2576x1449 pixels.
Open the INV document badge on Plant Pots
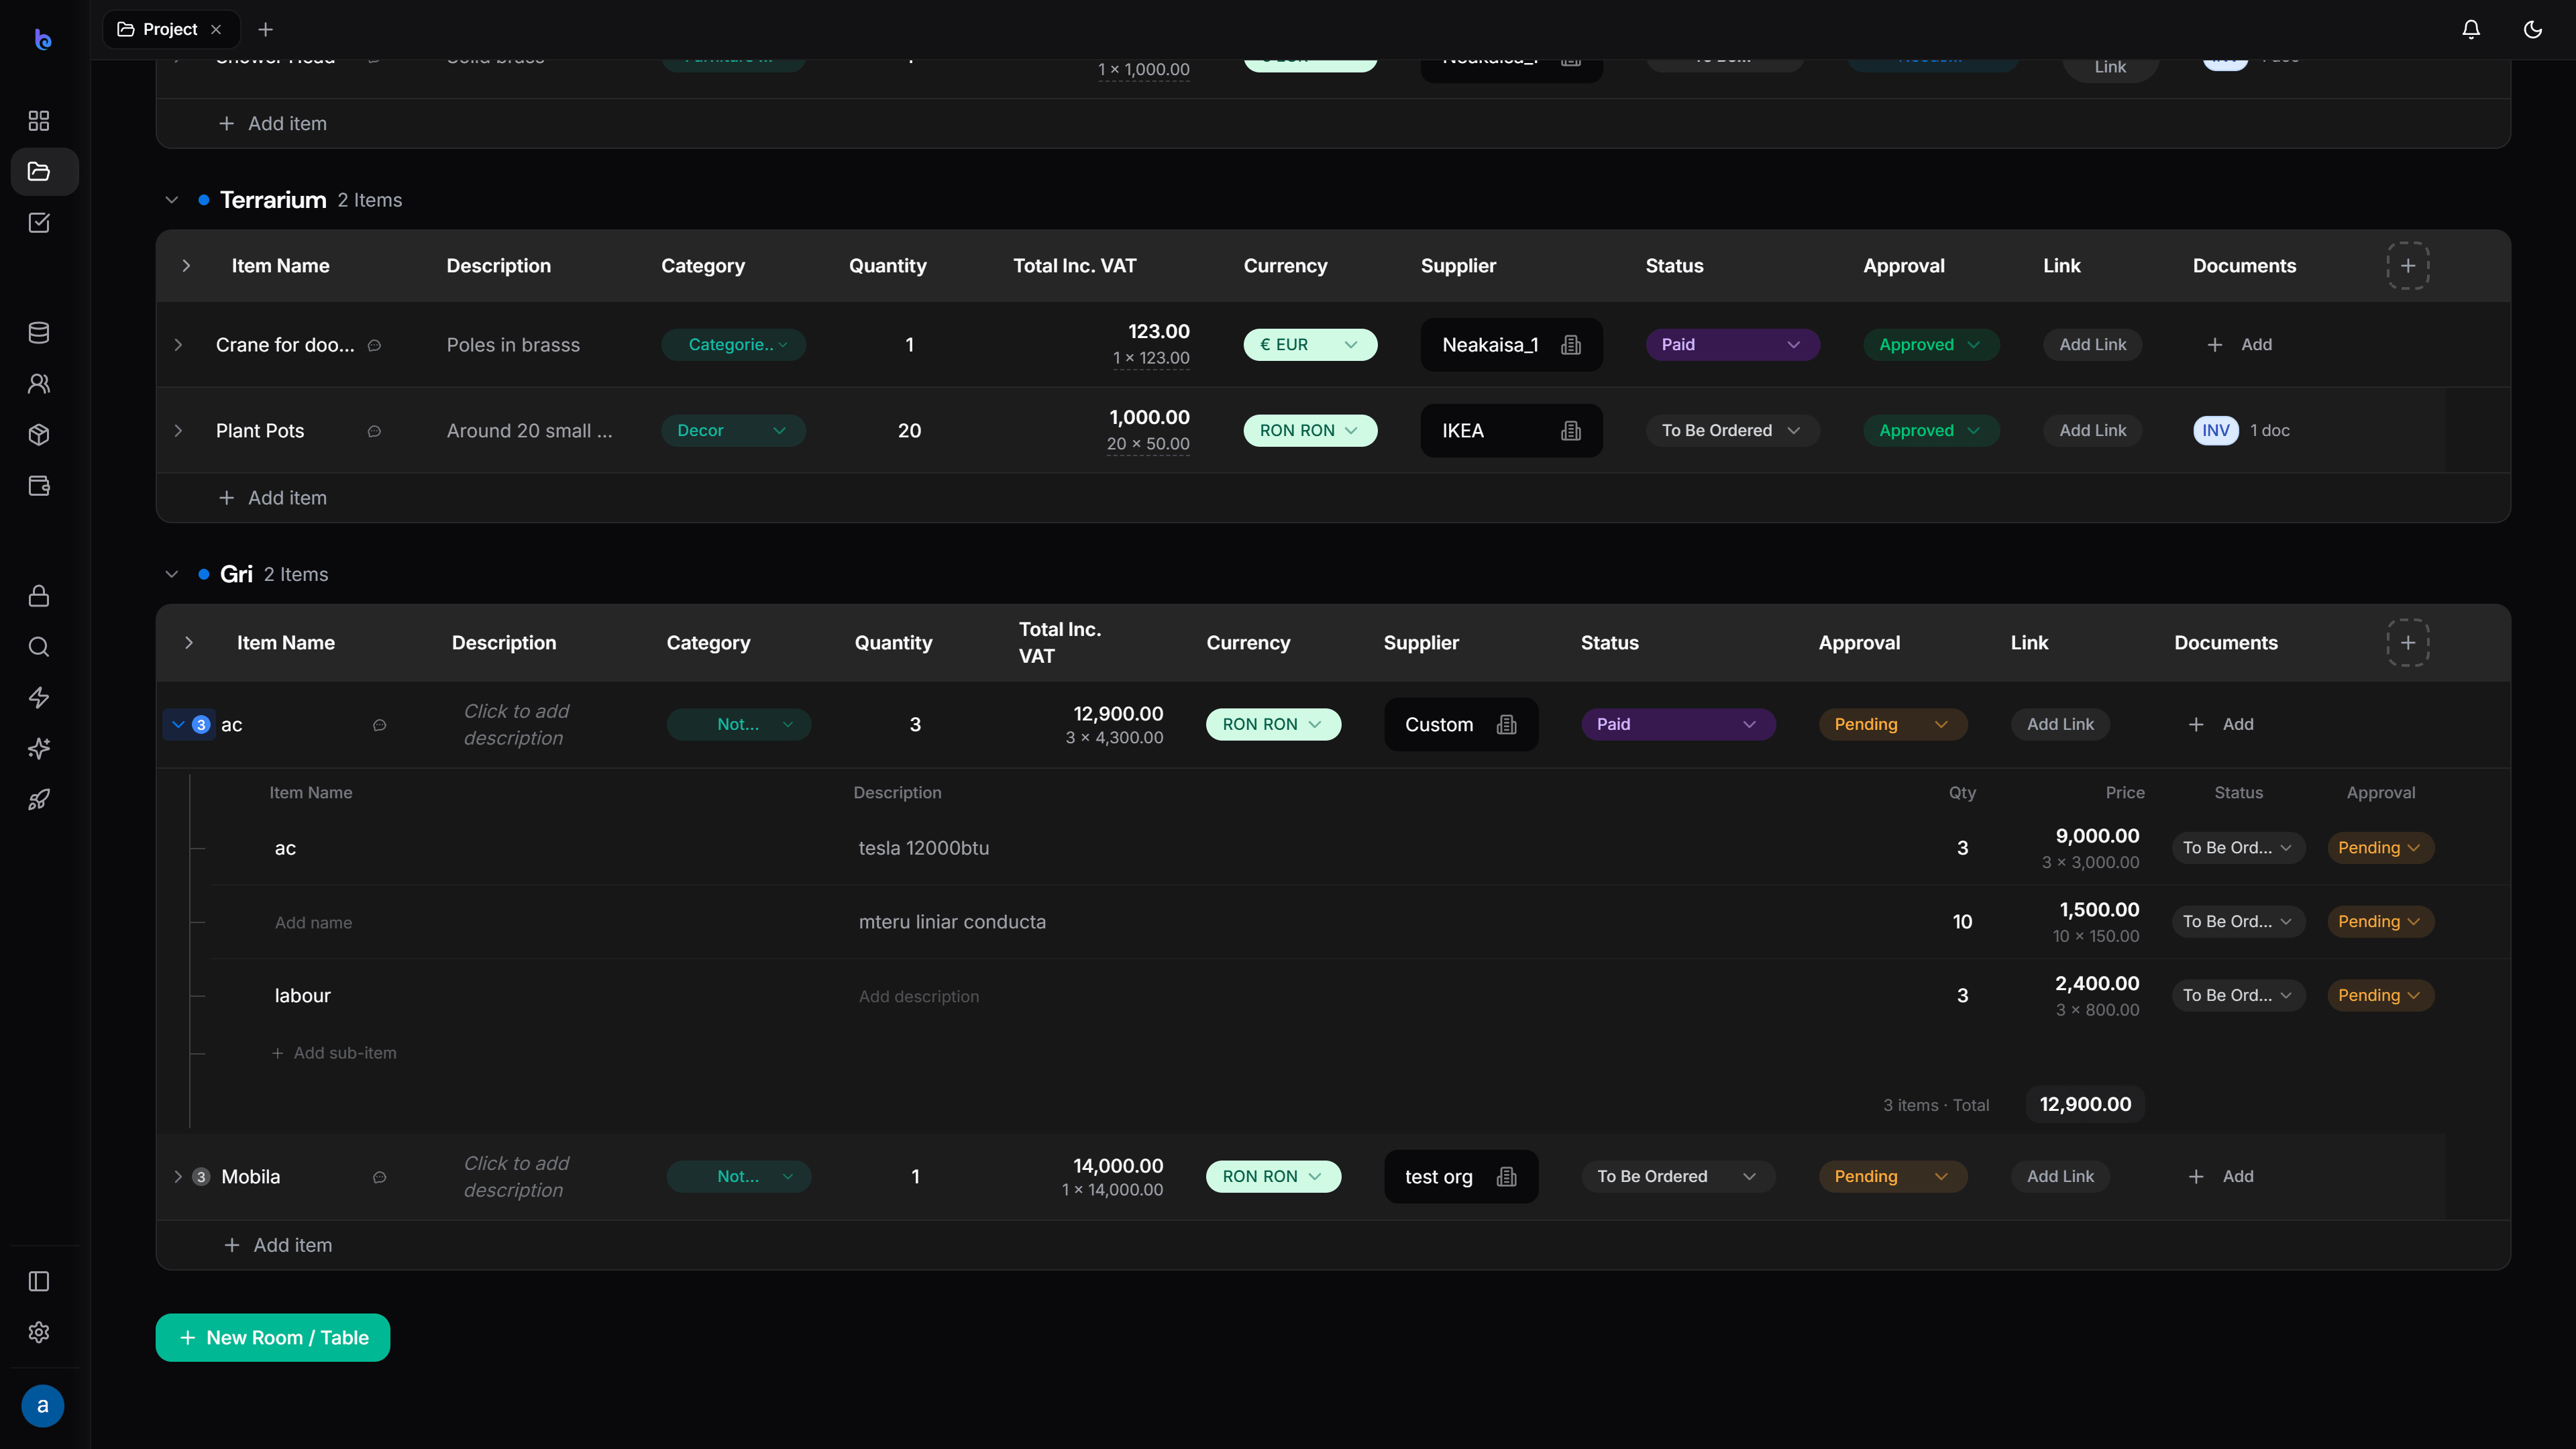pos(2216,431)
